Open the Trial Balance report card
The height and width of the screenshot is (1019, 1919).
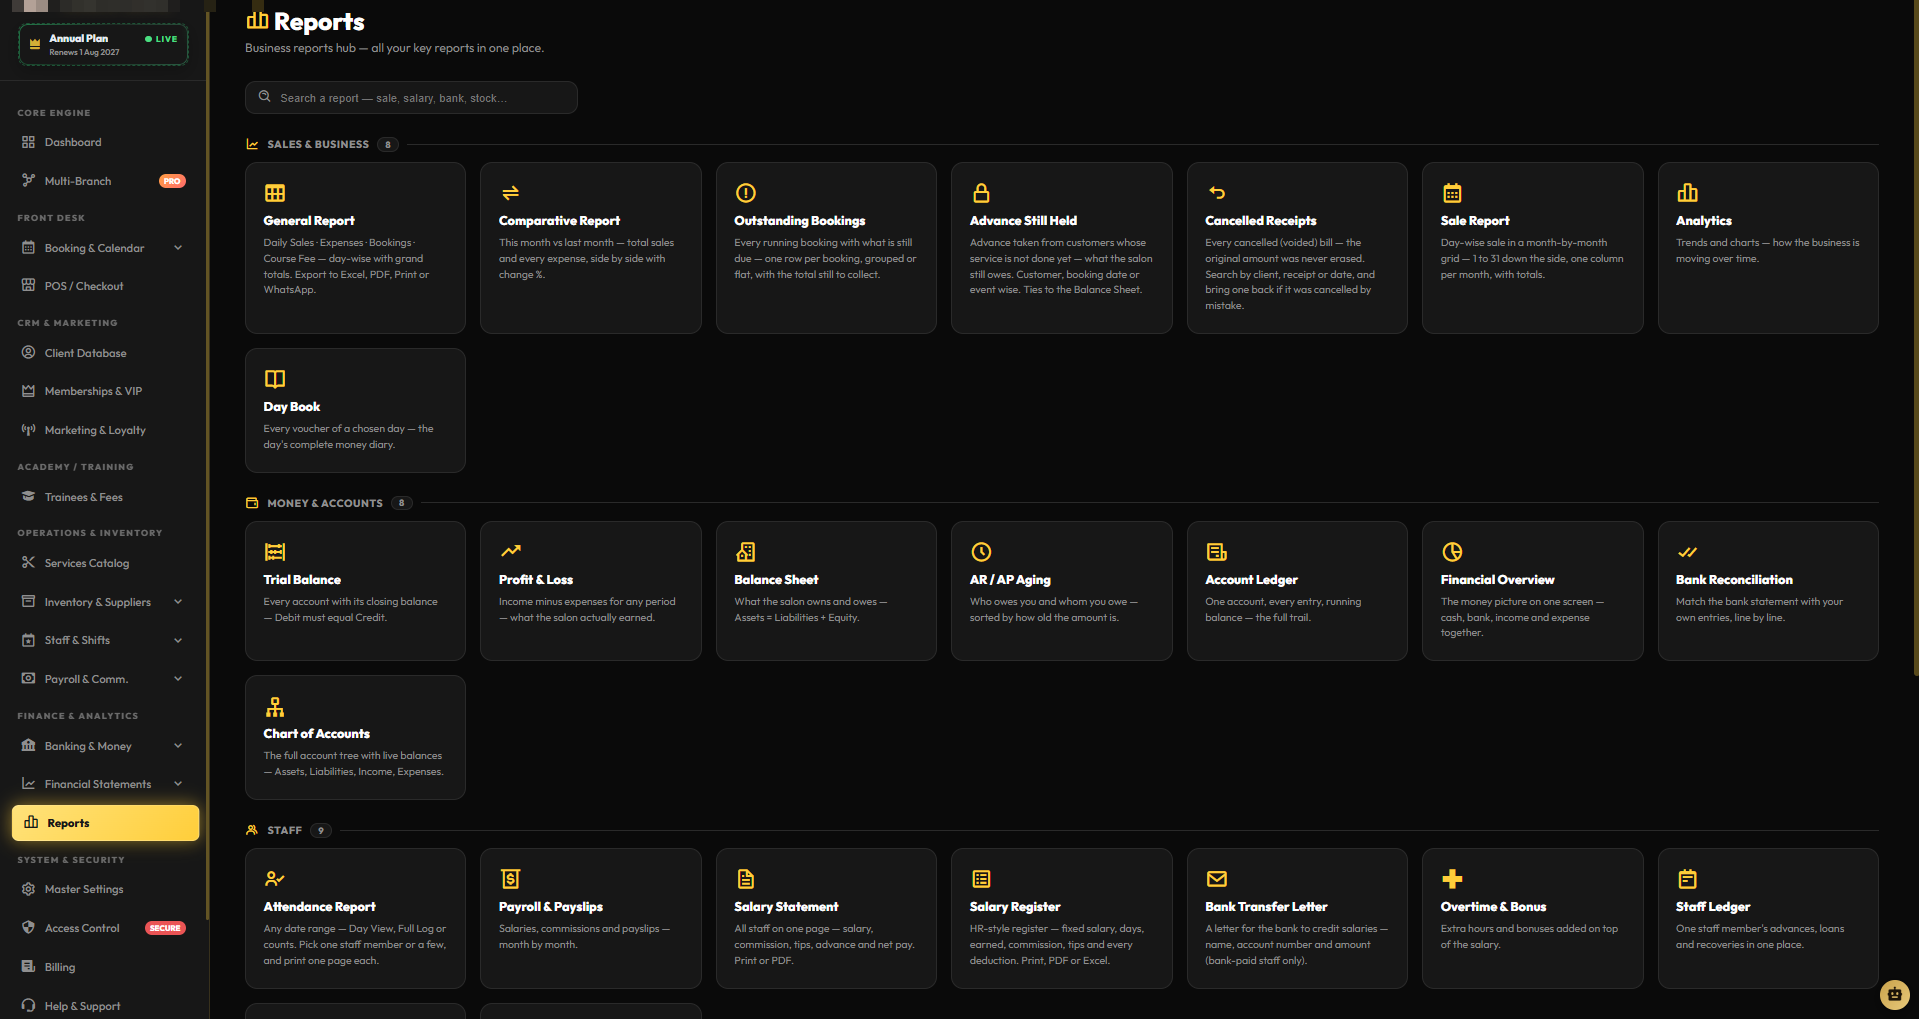coord(355,590)
